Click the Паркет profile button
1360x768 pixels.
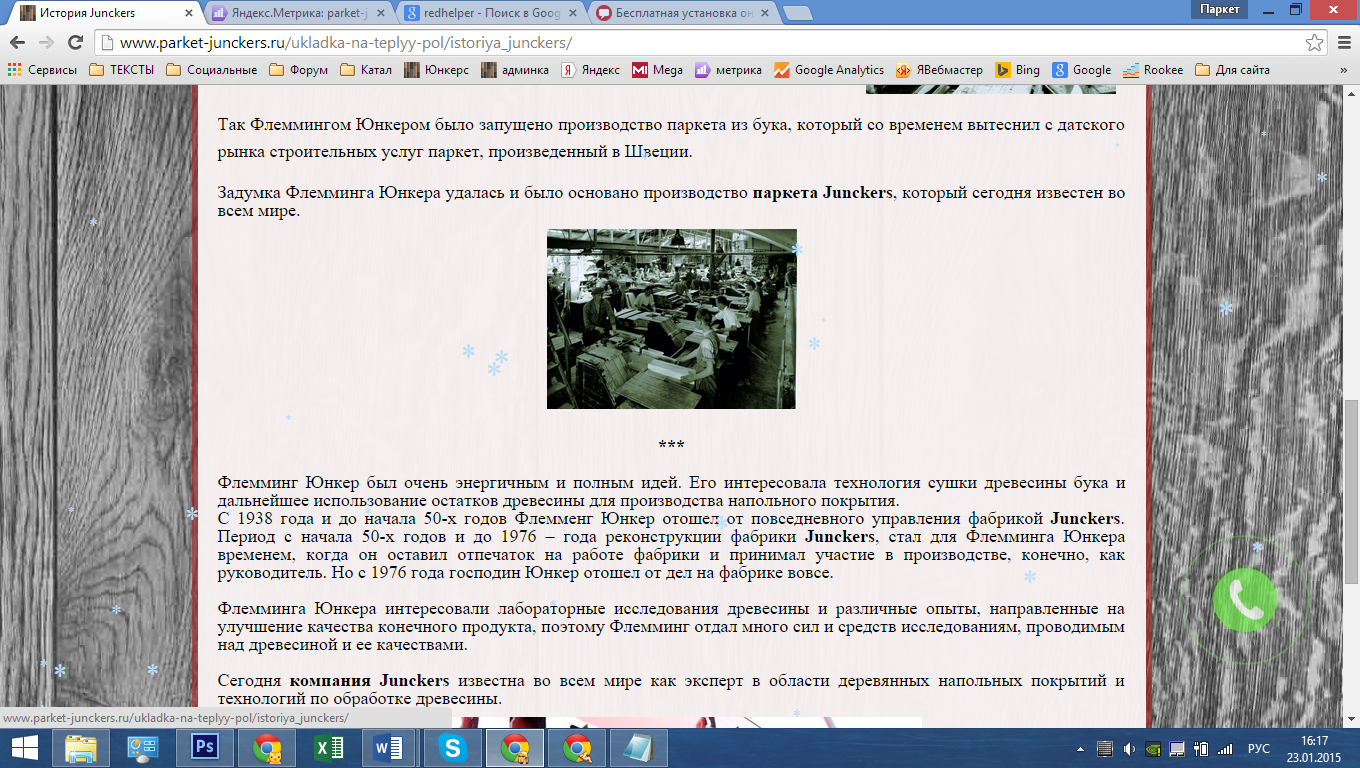click(x=1219, y=9)
